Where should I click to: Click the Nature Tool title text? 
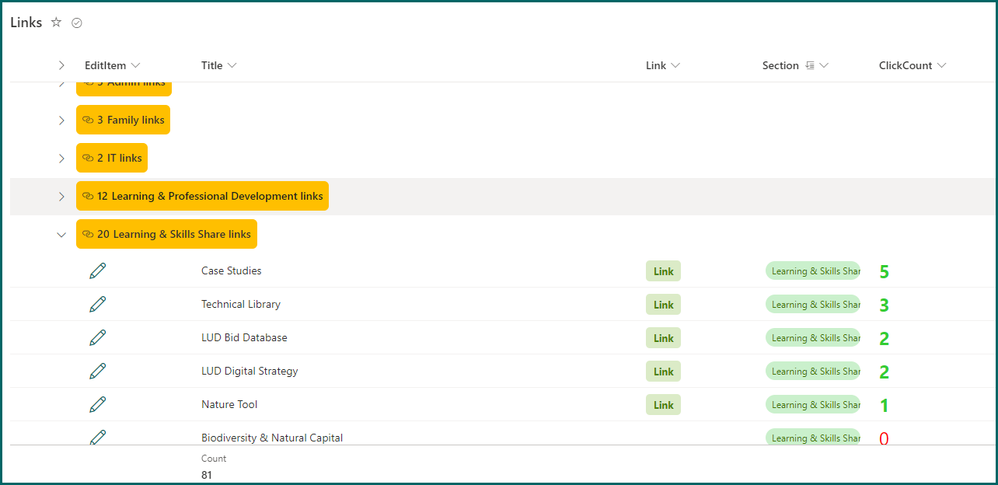click(229, 404)
